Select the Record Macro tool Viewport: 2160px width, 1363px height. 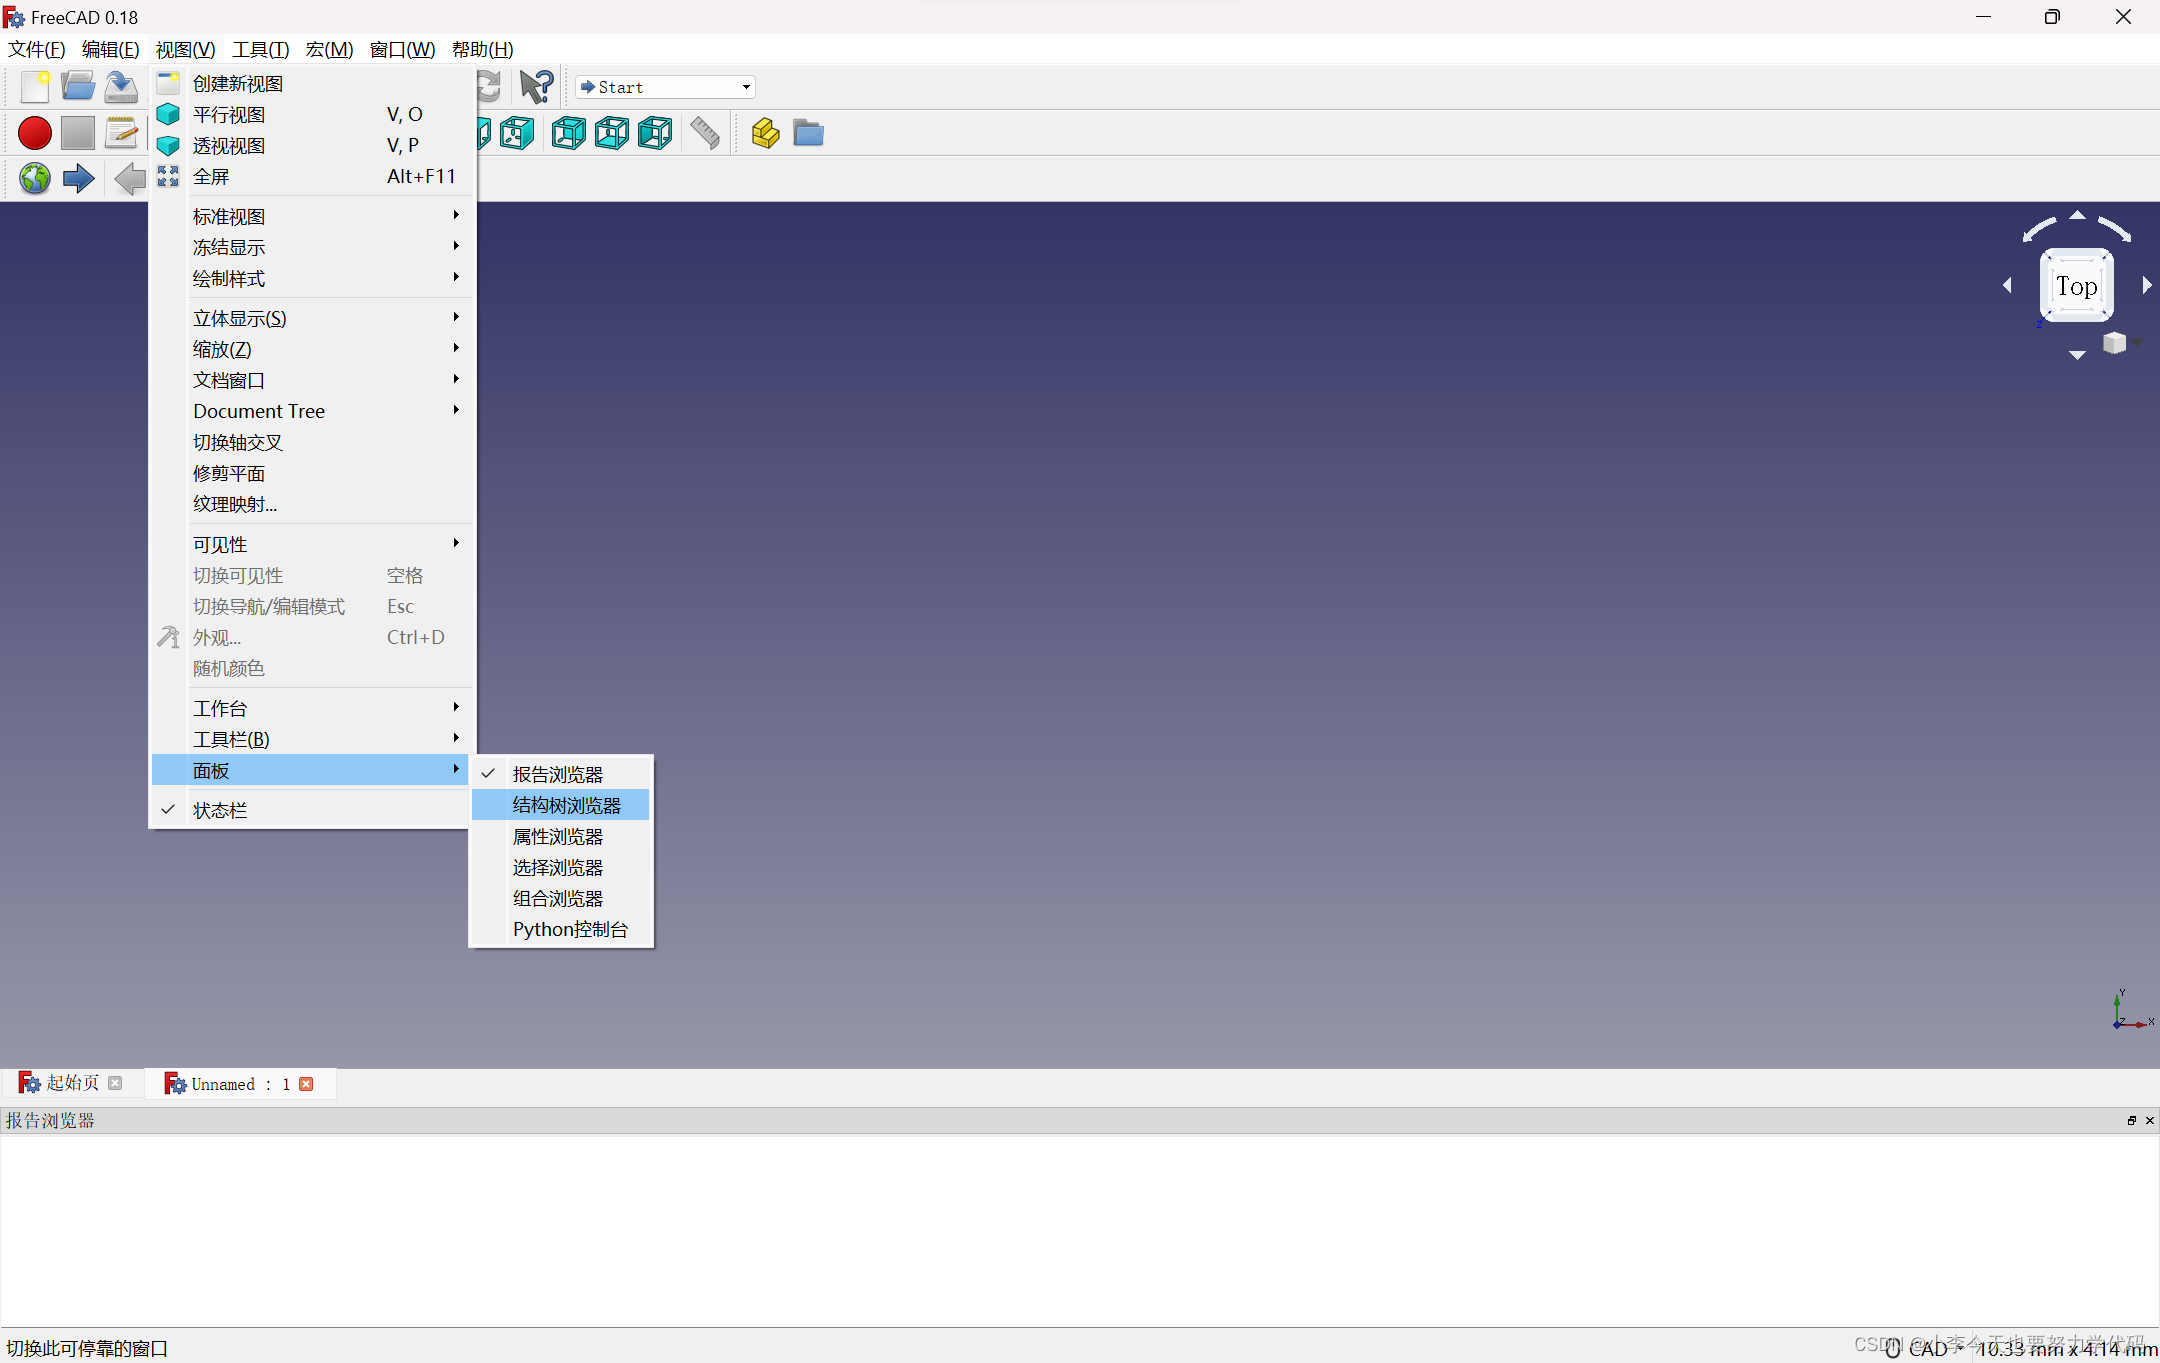click(34, 132)
